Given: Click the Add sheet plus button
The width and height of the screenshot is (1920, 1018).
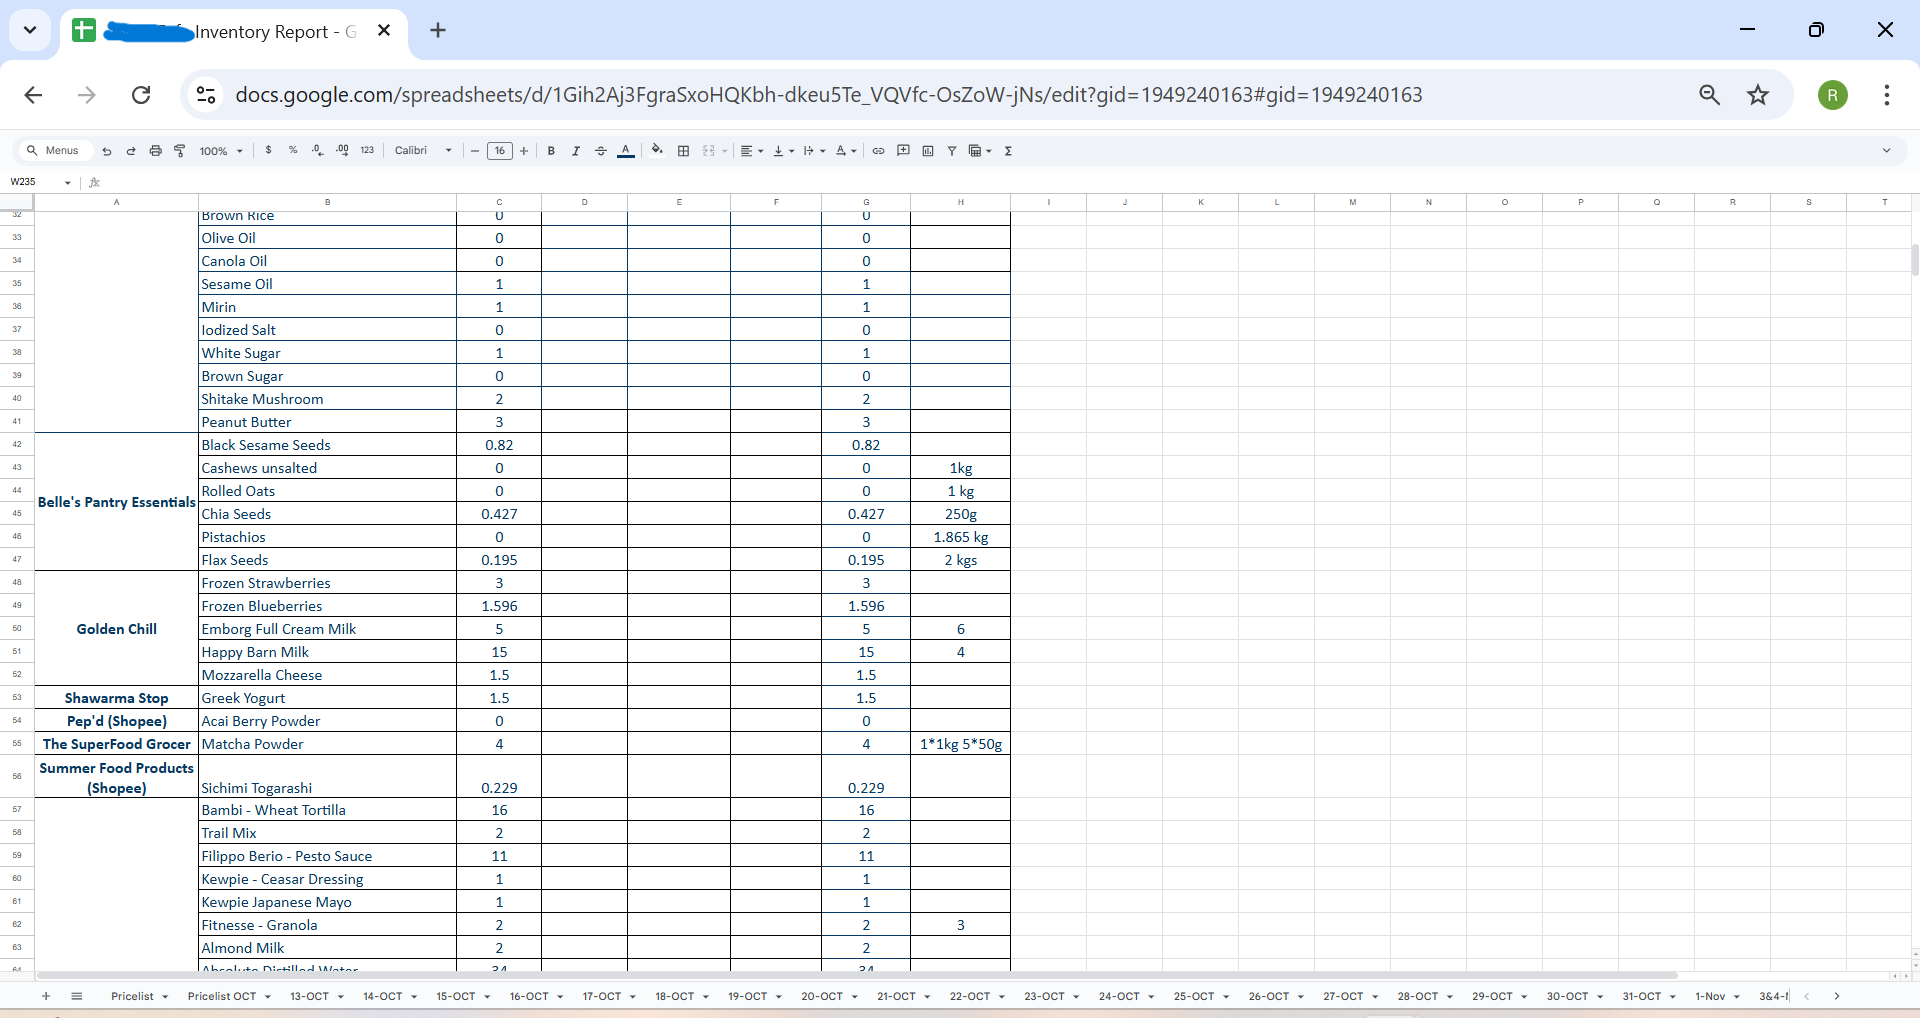Looking at the screenshot, I should click(46, 996).
